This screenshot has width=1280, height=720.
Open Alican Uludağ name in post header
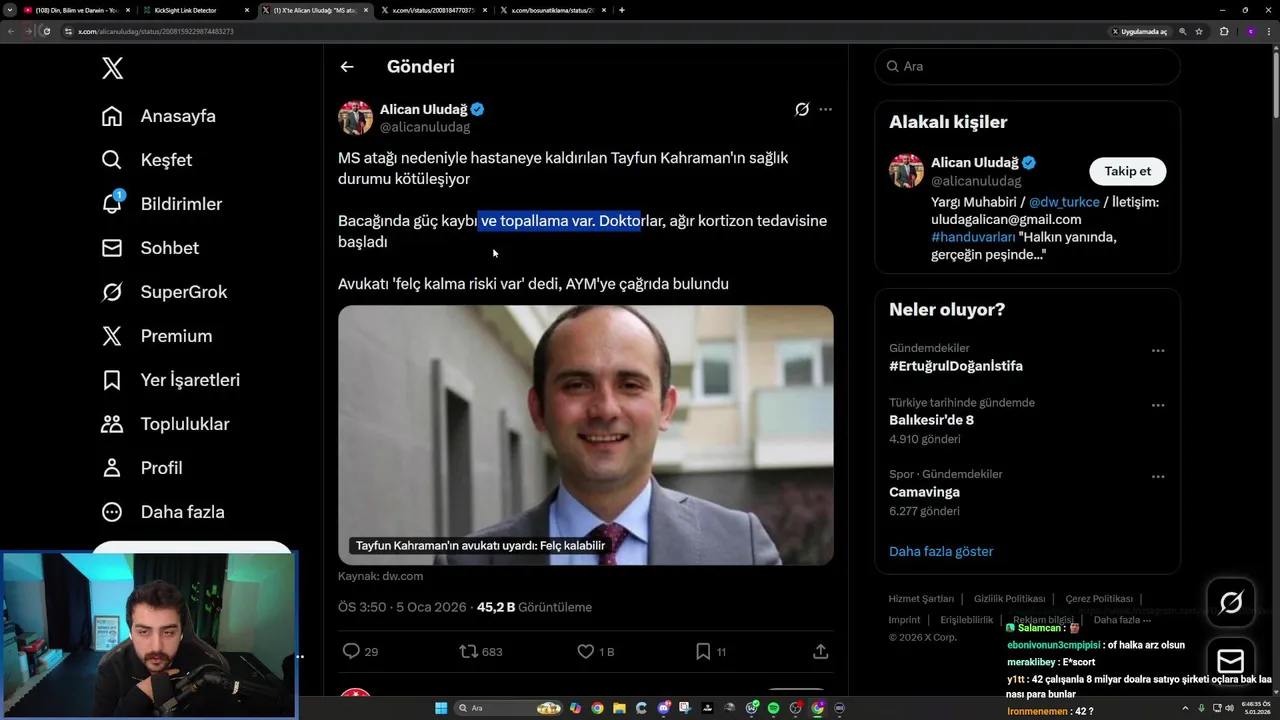tap(423, 109)
